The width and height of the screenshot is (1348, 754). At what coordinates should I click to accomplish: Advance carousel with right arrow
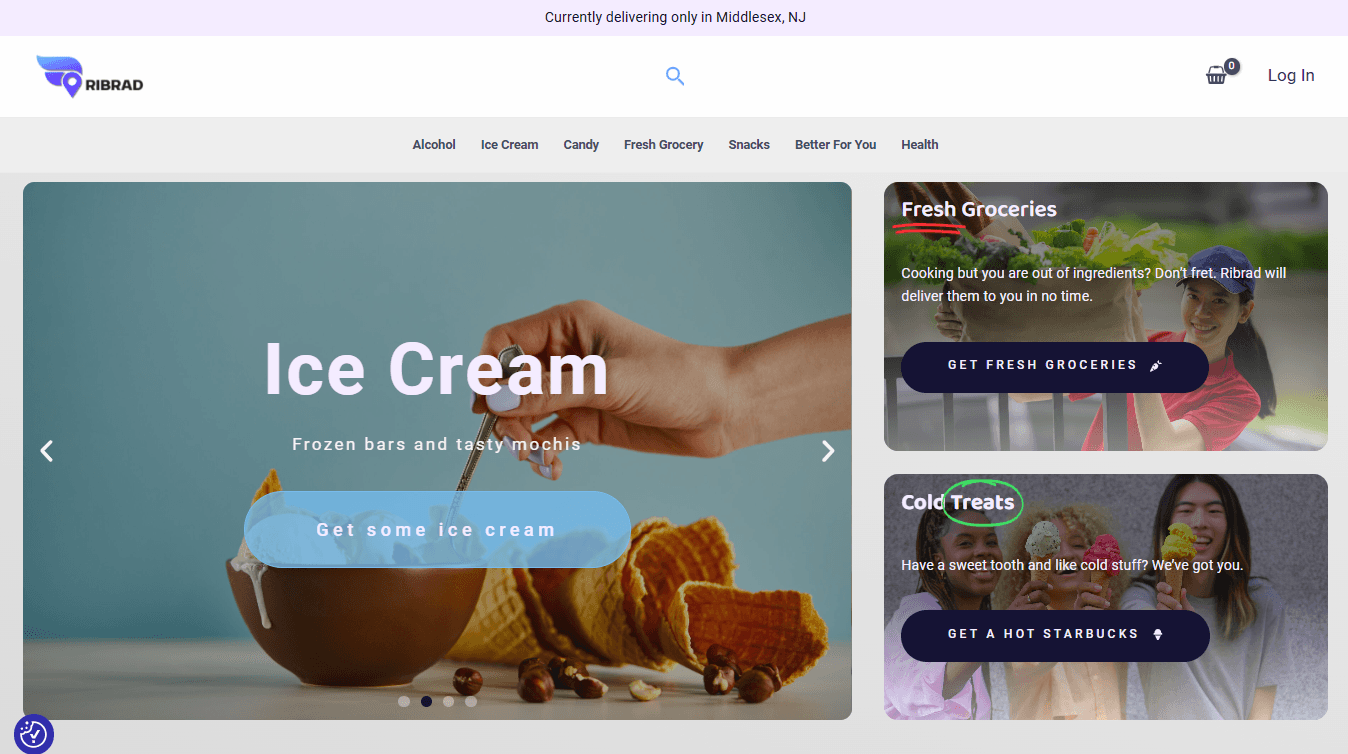[x=828, y=451]
